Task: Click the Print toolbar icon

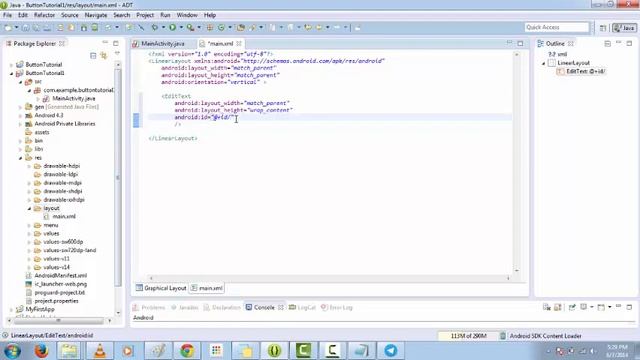Action: coord(47,28)
